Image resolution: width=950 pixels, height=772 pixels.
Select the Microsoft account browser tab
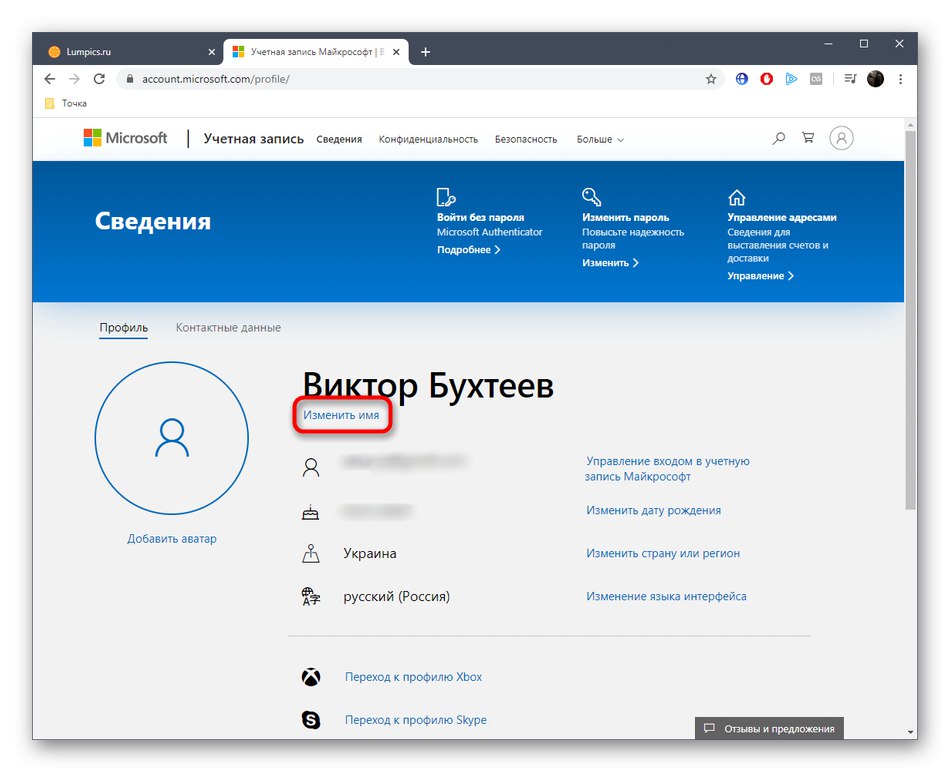pyautogui.click(x=316, y=52)
